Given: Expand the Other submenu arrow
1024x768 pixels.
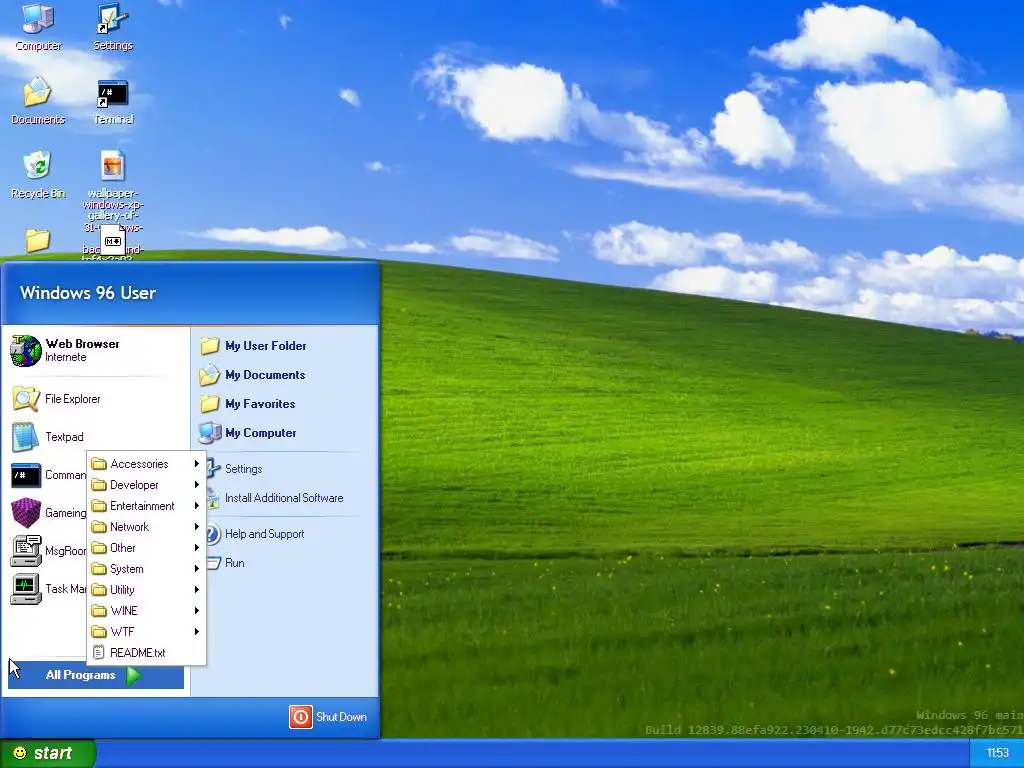Looking at the screenshot, I should (196, 547).
